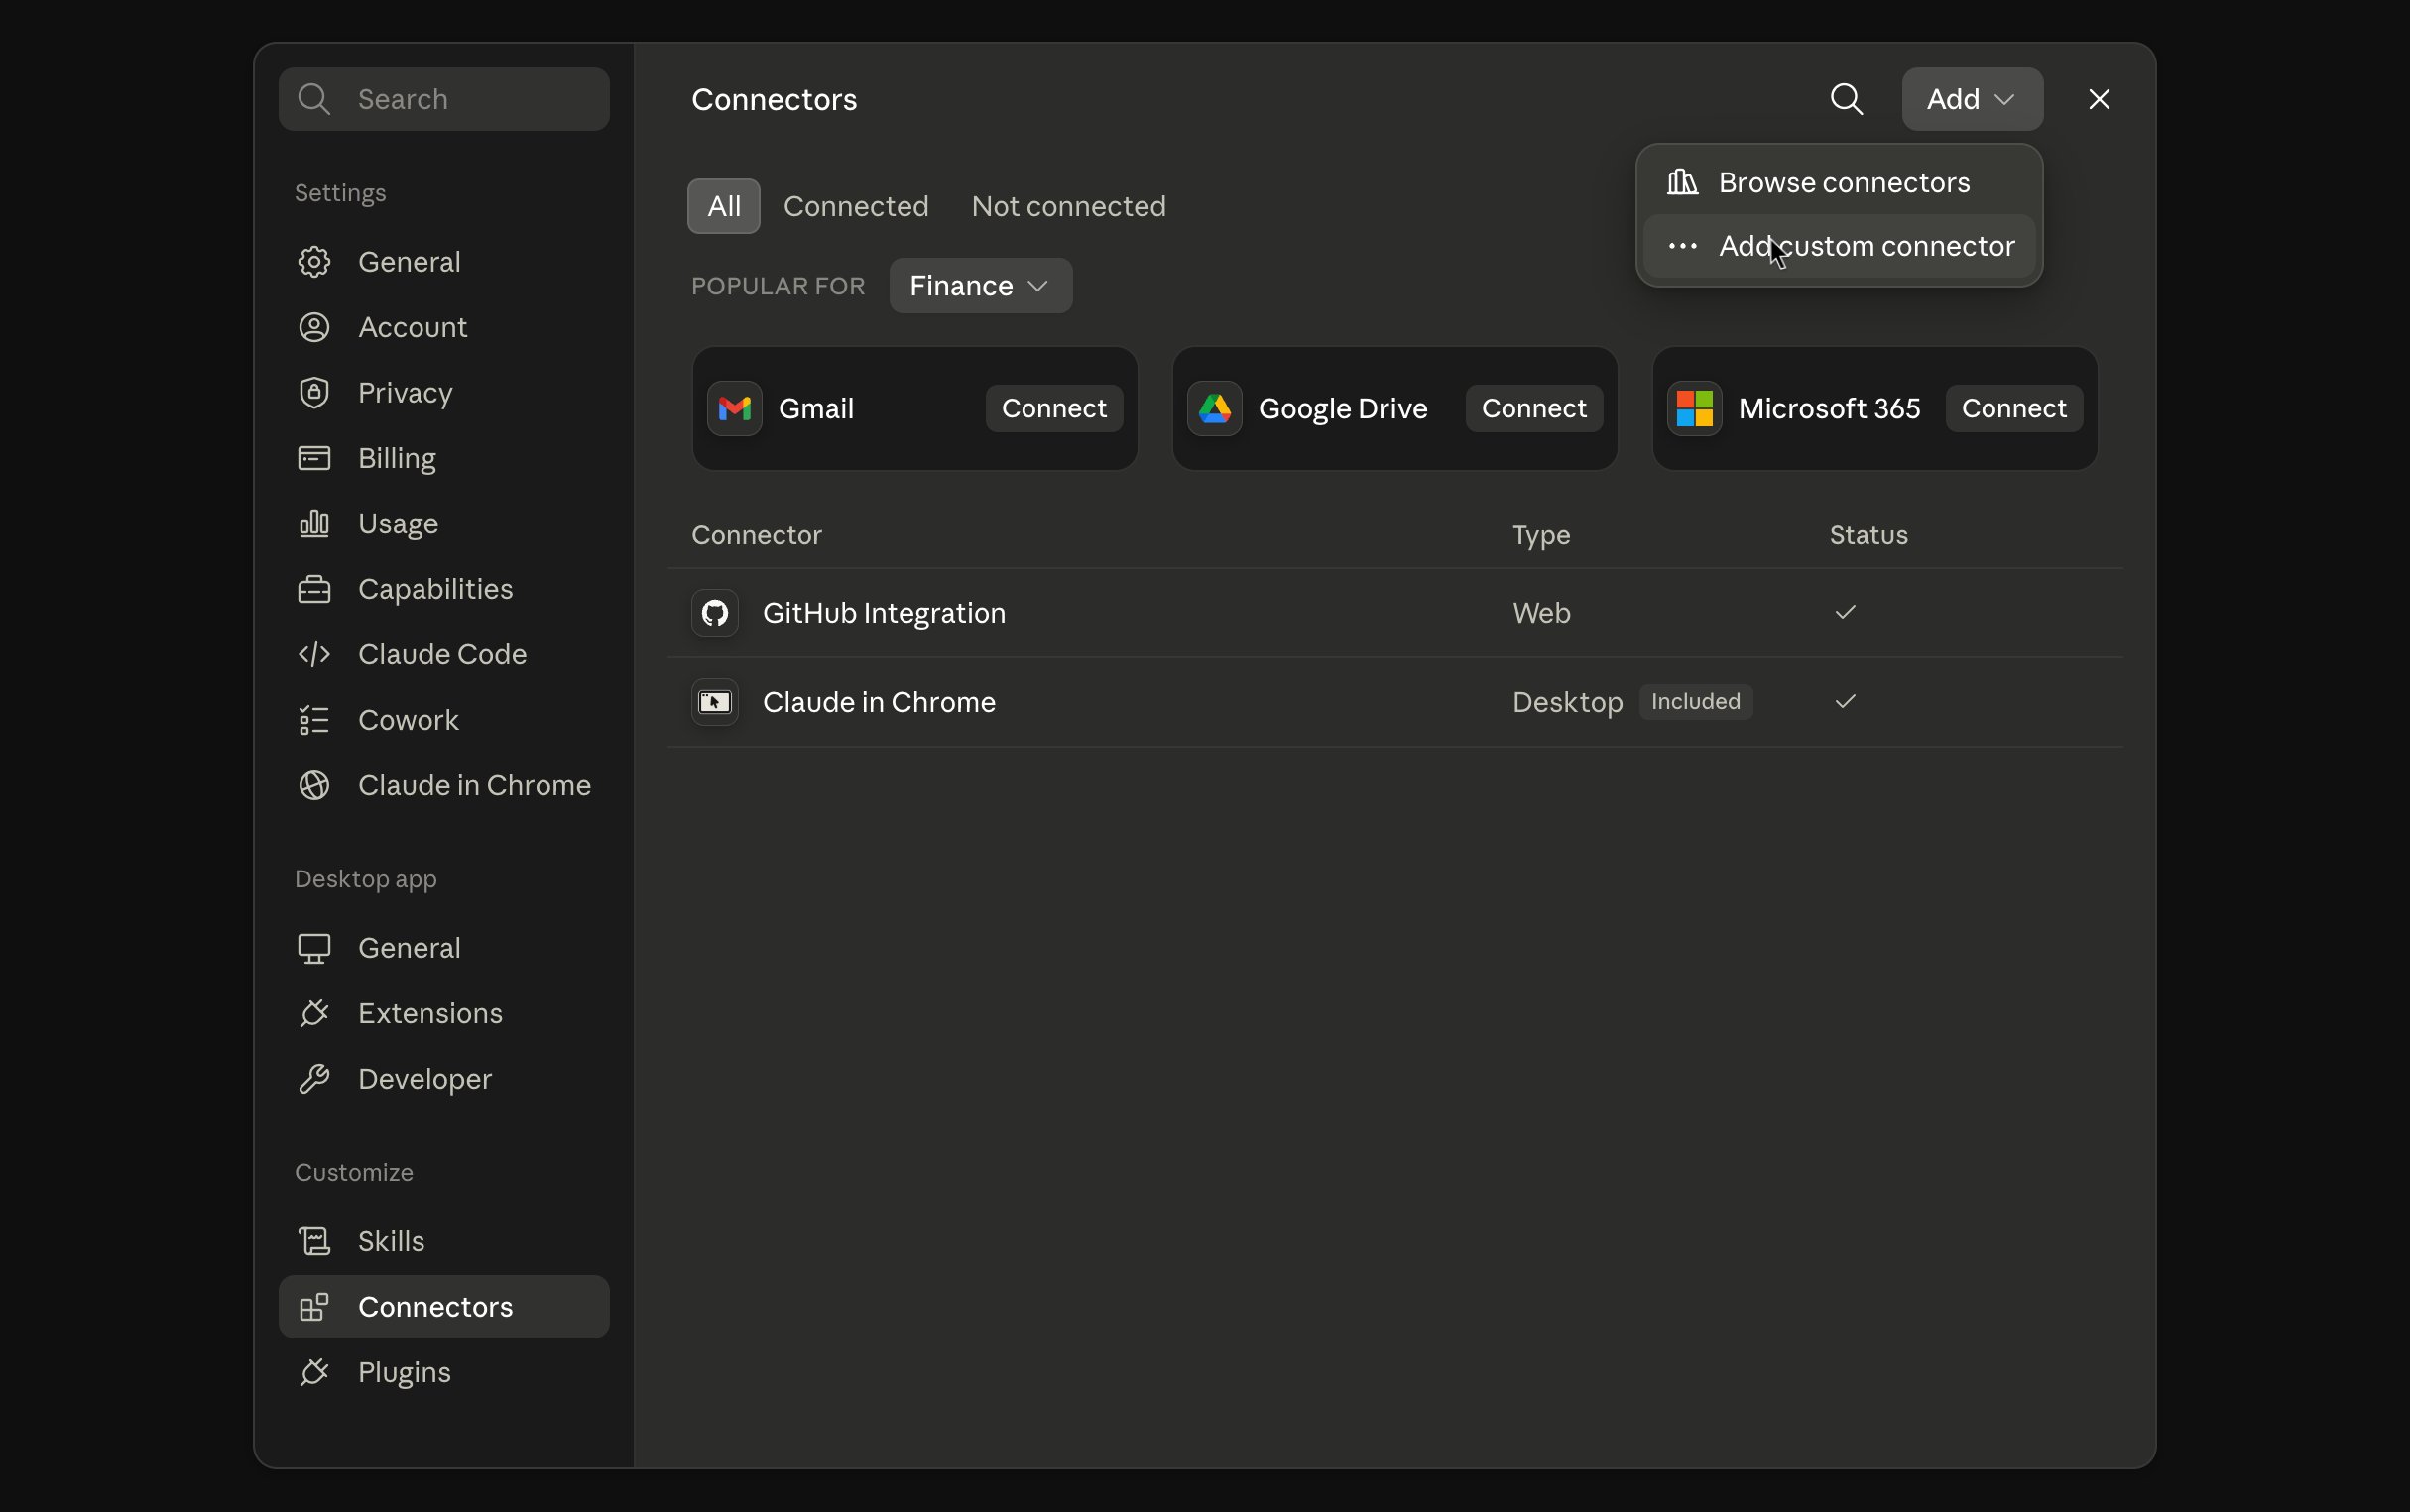Open the Usage settings label
The width and height of the screenshot is (2410, 1512).
[398, 524]
